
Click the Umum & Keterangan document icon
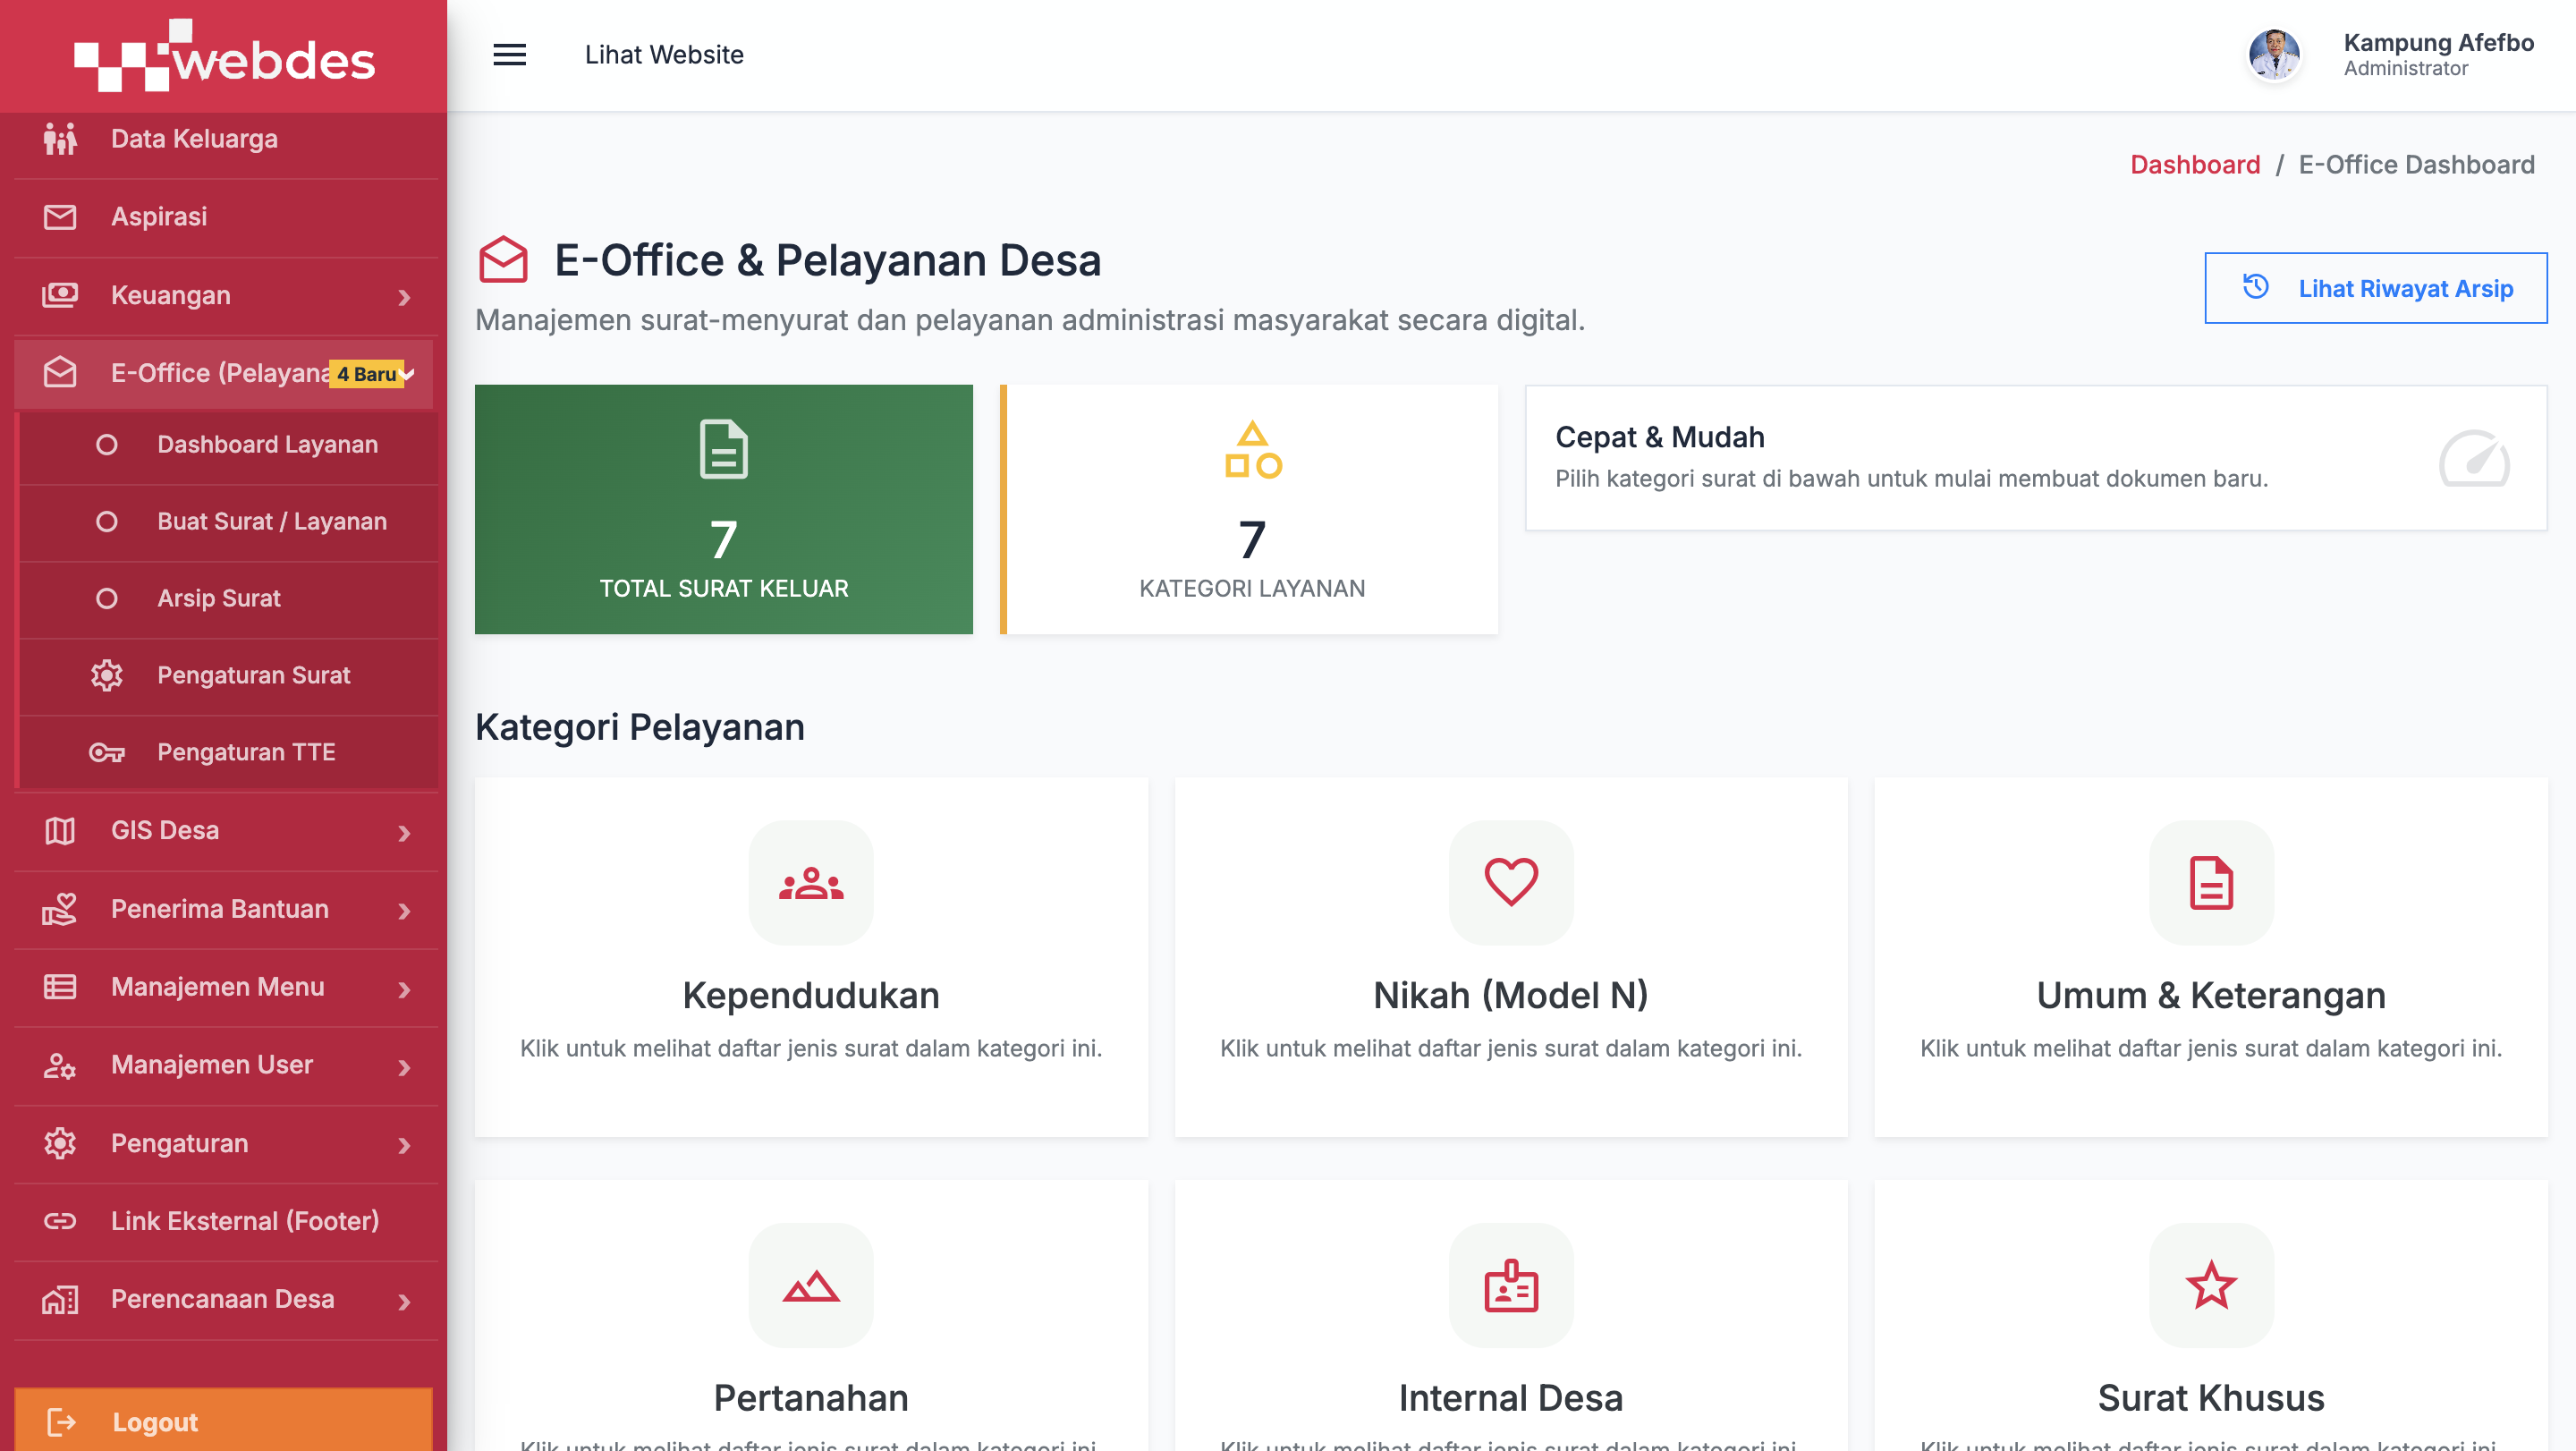pyautogui.click(x=2211, y=883)
